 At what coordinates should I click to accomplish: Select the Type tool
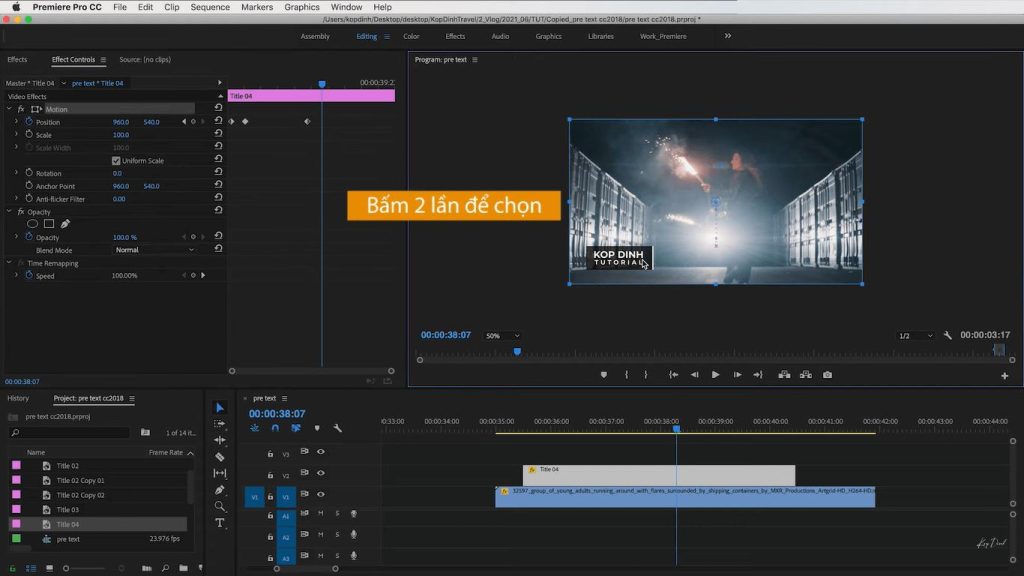(x=220, y=523)
